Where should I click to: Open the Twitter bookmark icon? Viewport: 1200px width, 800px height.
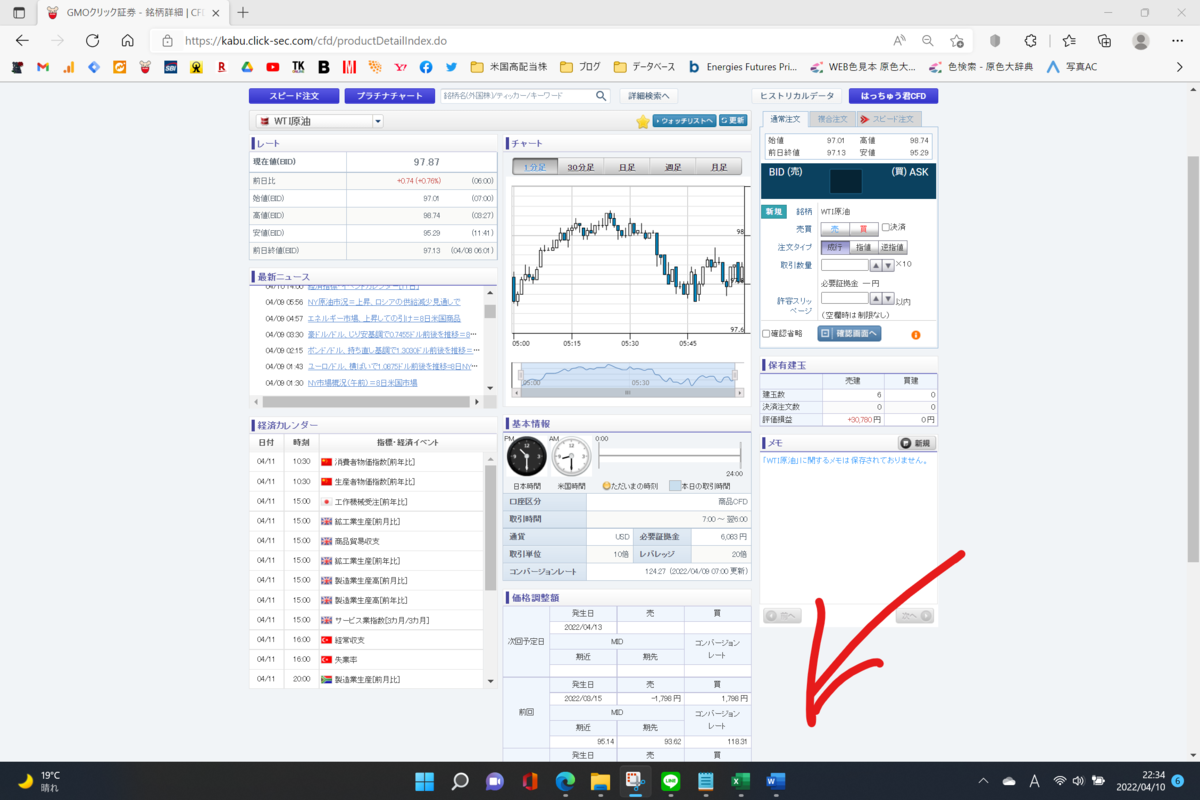(x=451, y=68)
